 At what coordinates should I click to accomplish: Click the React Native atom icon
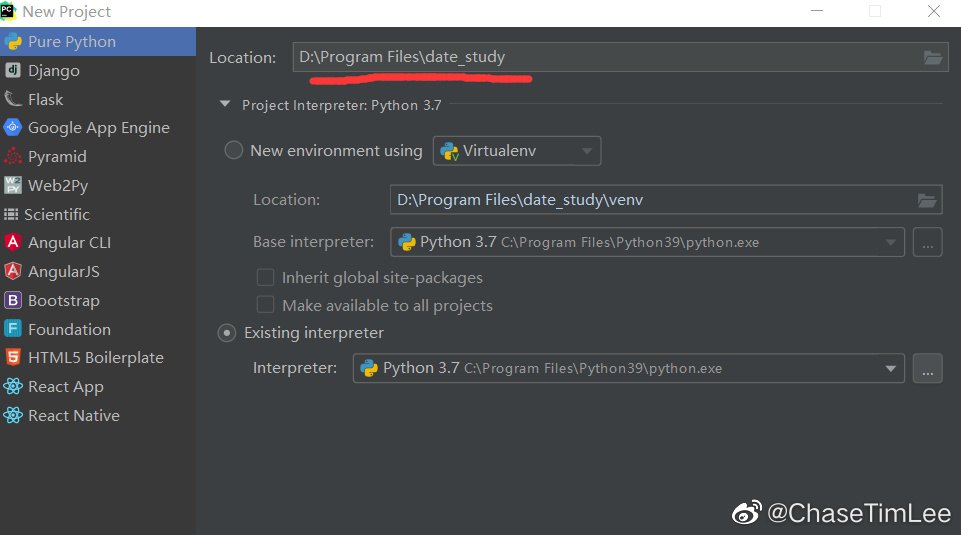[13, 415]
